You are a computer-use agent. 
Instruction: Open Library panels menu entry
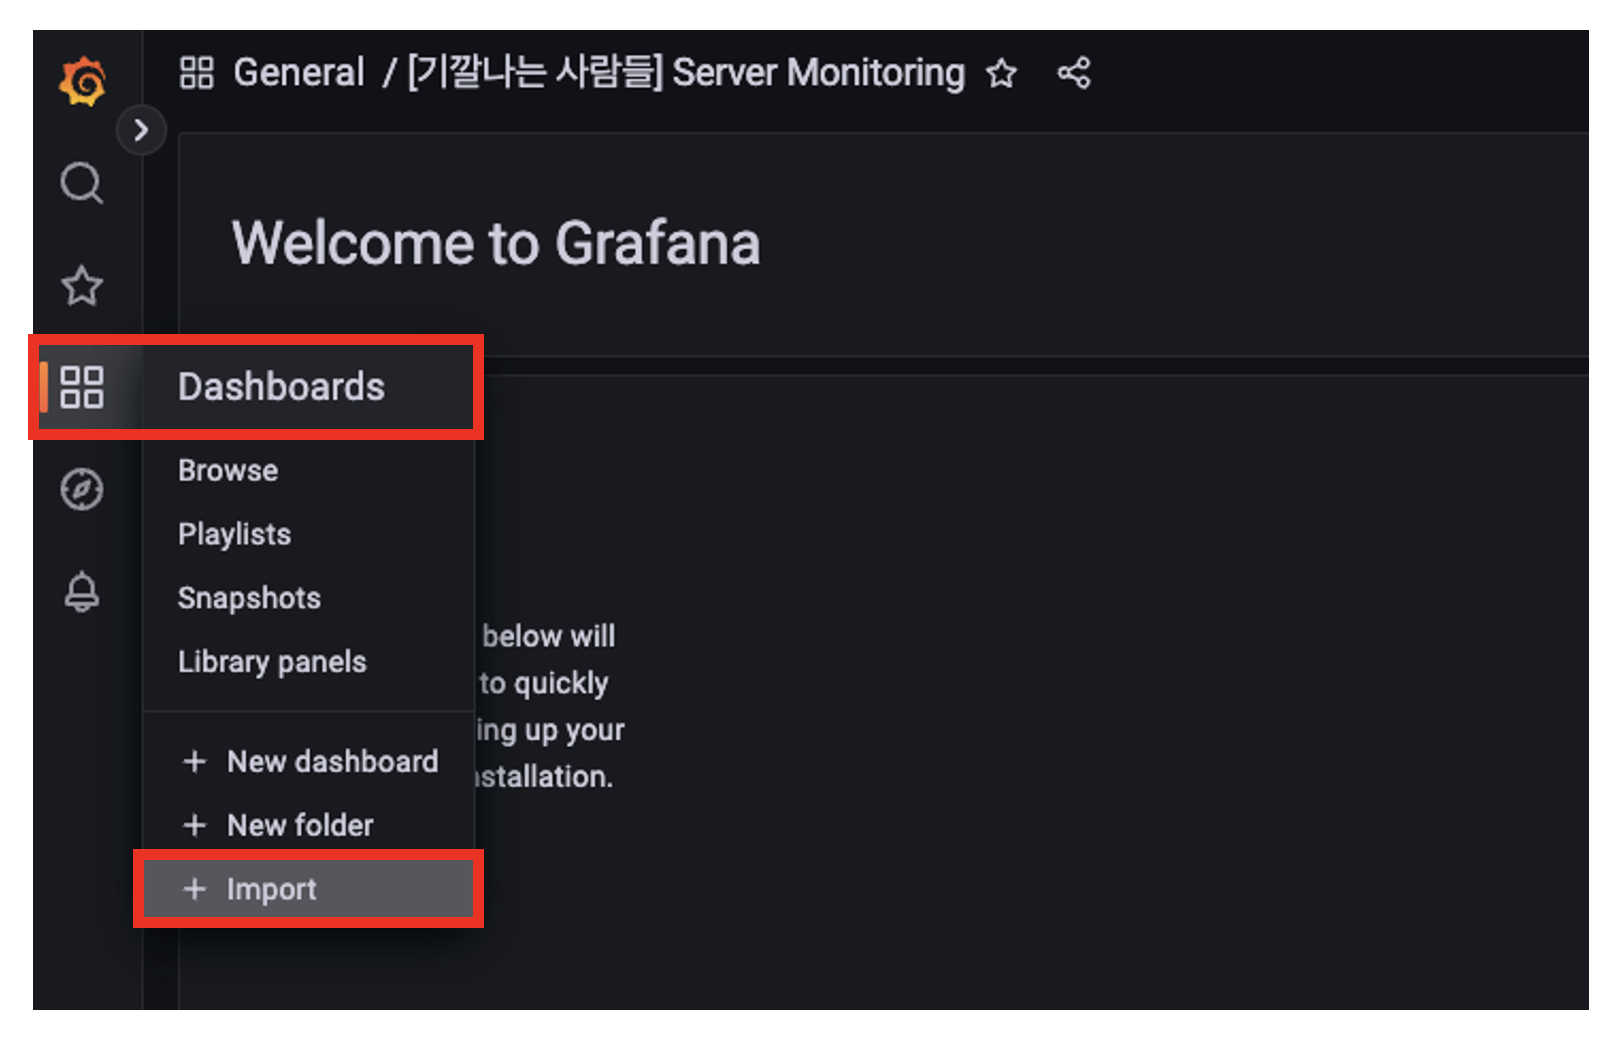pos(272,662)
